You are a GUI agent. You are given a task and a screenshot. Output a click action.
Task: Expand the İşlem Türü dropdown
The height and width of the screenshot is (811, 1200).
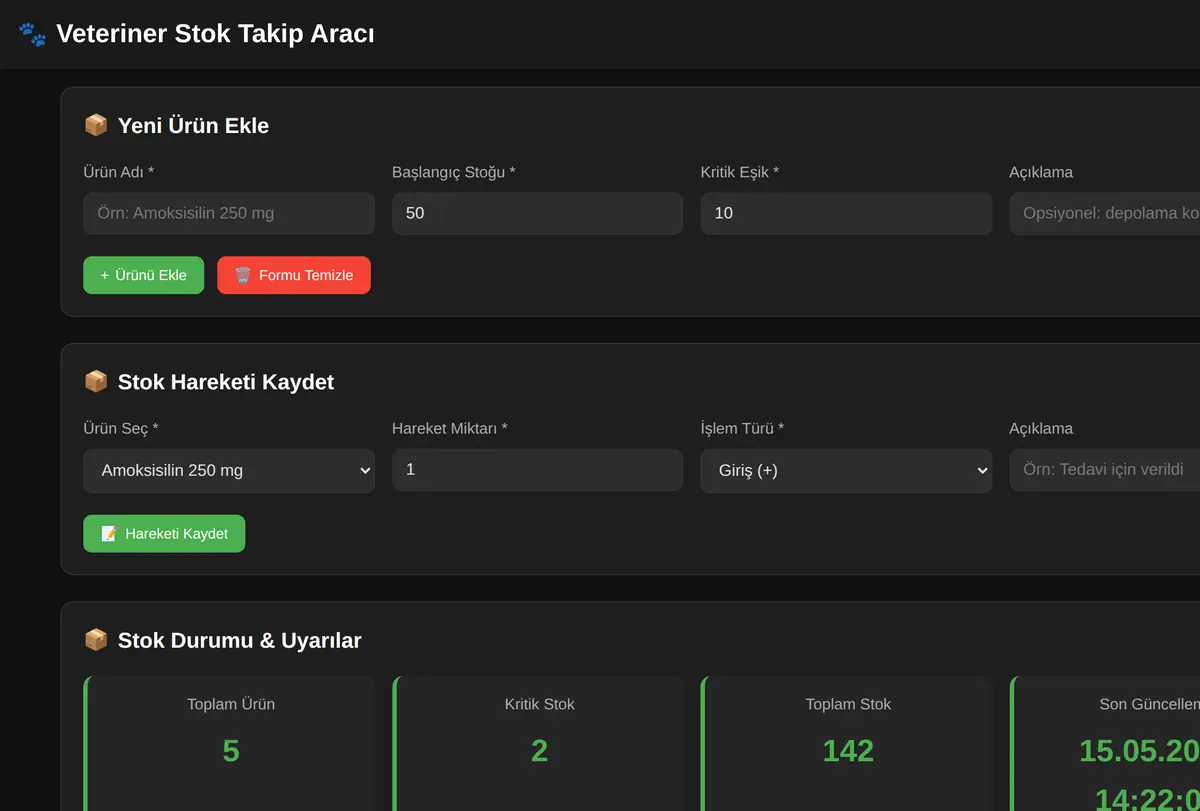coord(846,470)
